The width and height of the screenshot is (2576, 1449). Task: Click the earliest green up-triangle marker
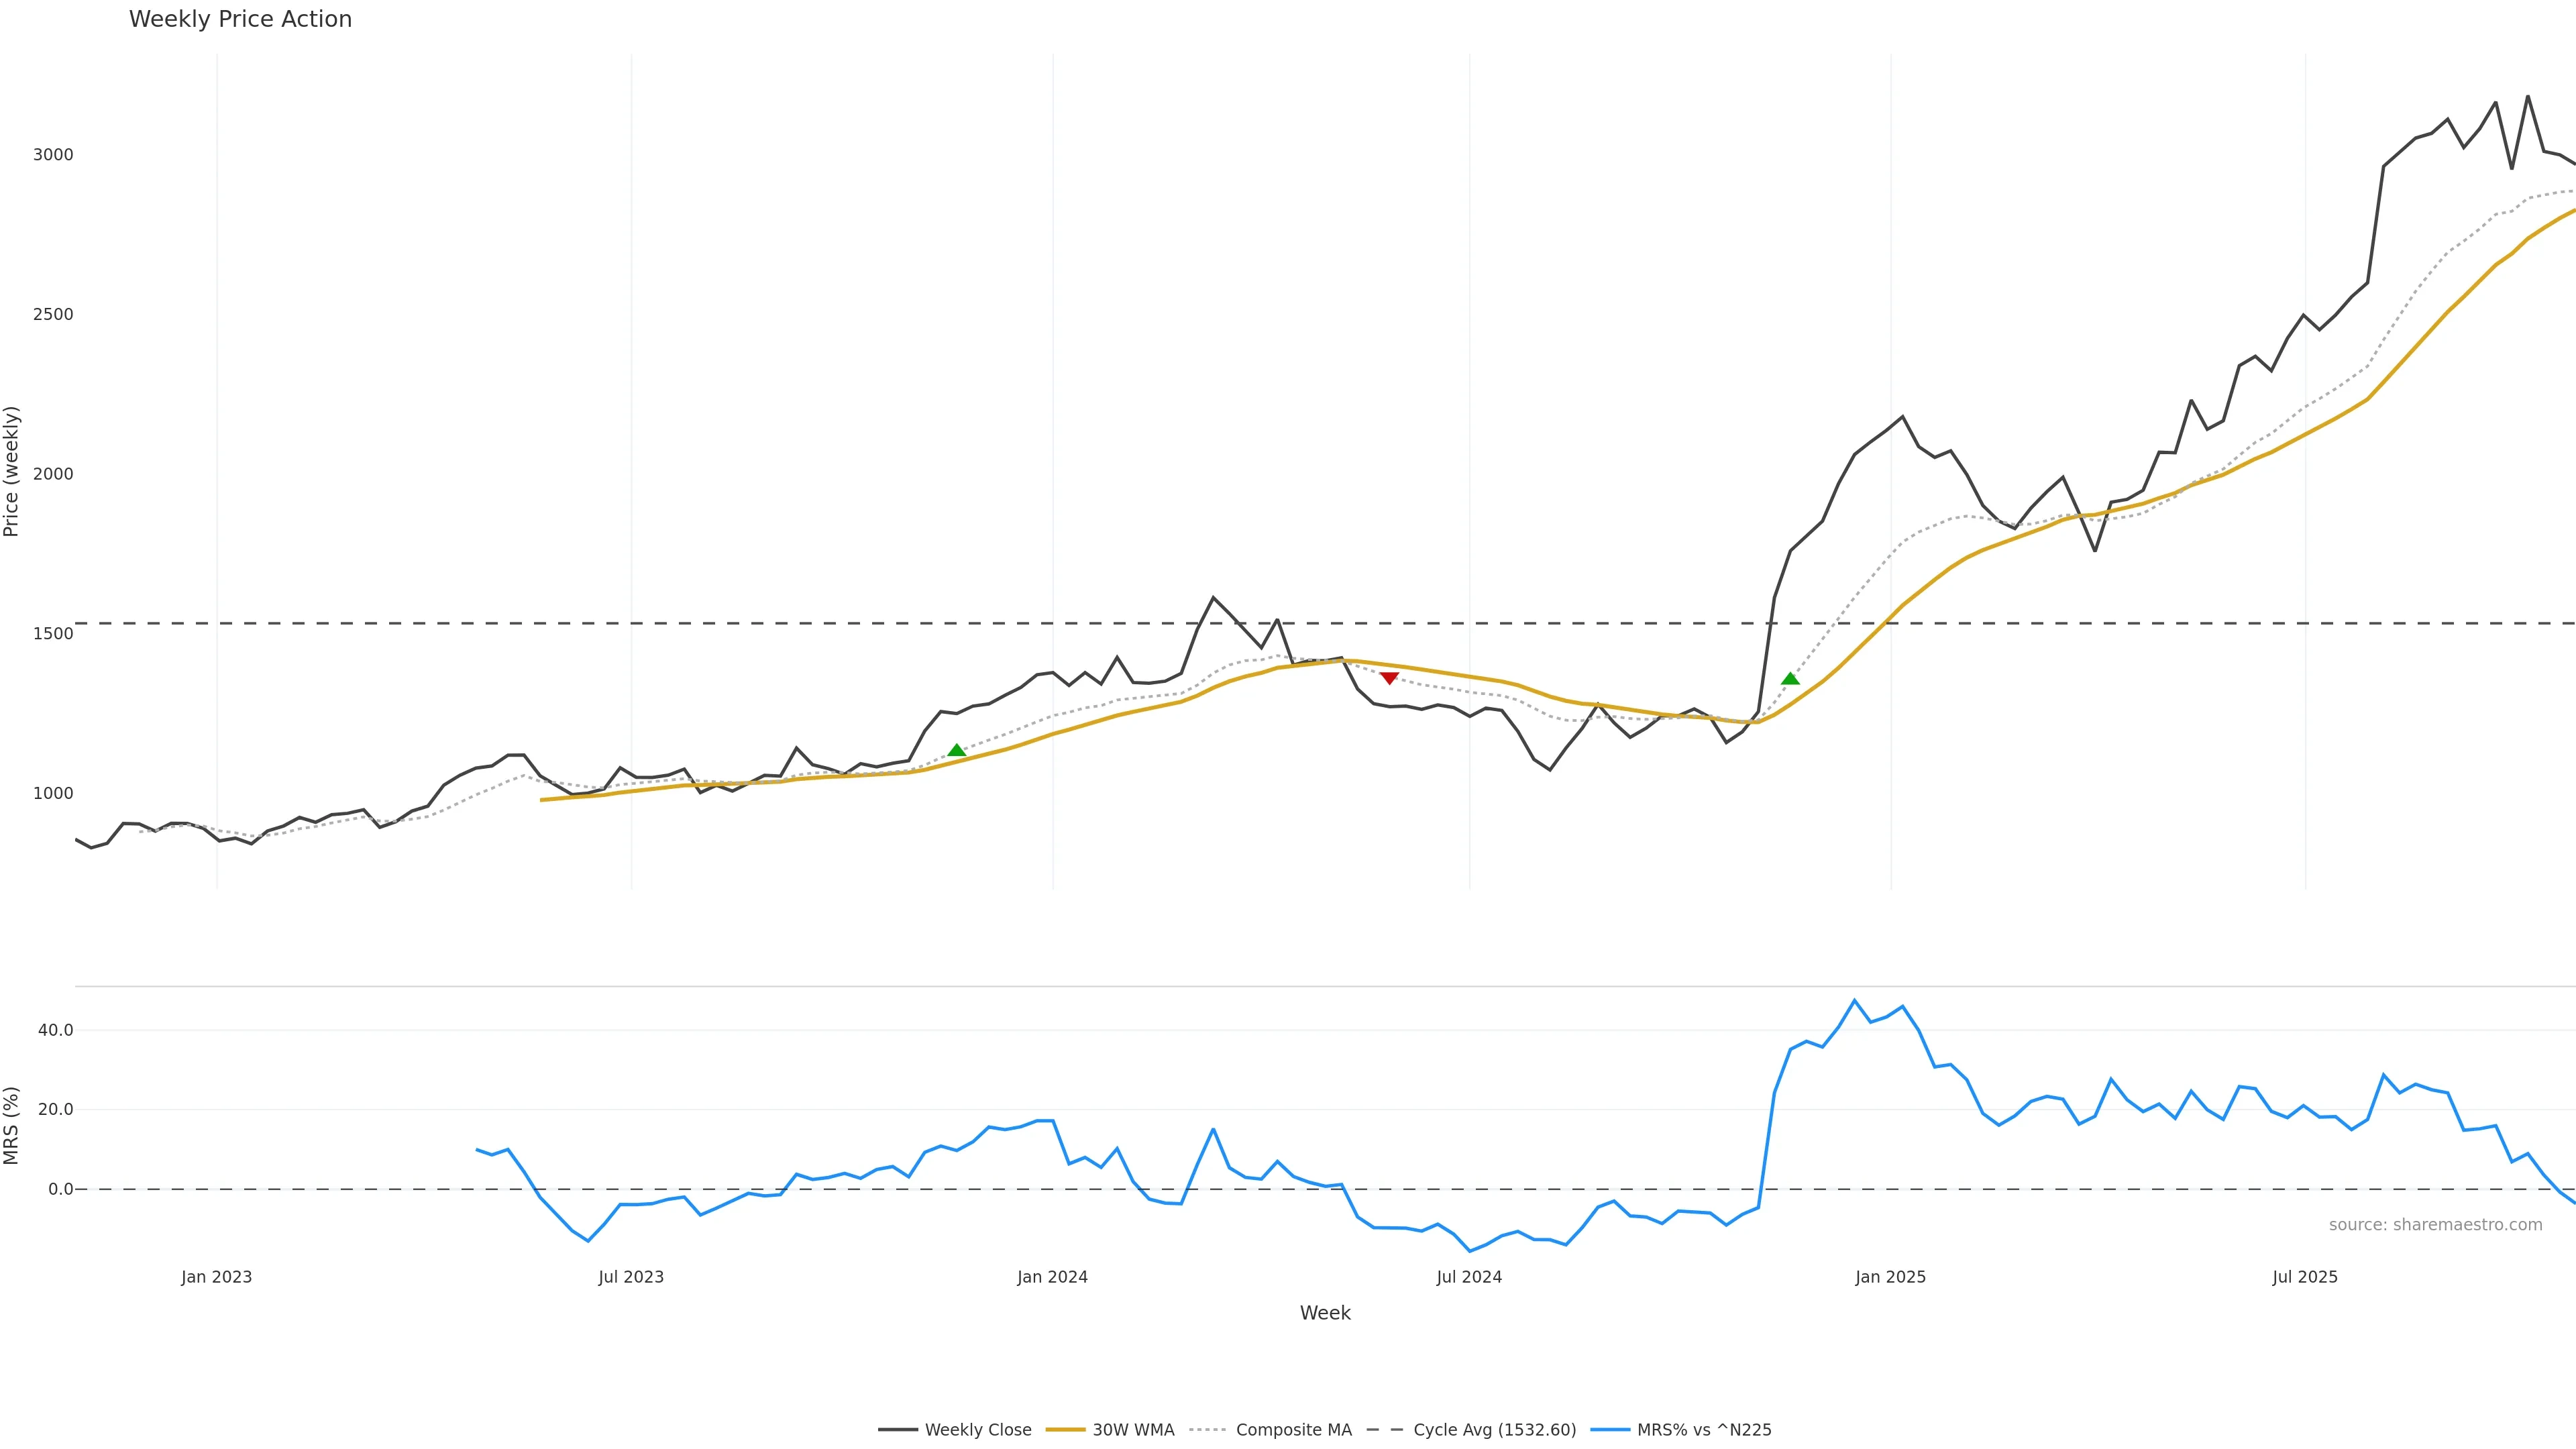[956, 750]
